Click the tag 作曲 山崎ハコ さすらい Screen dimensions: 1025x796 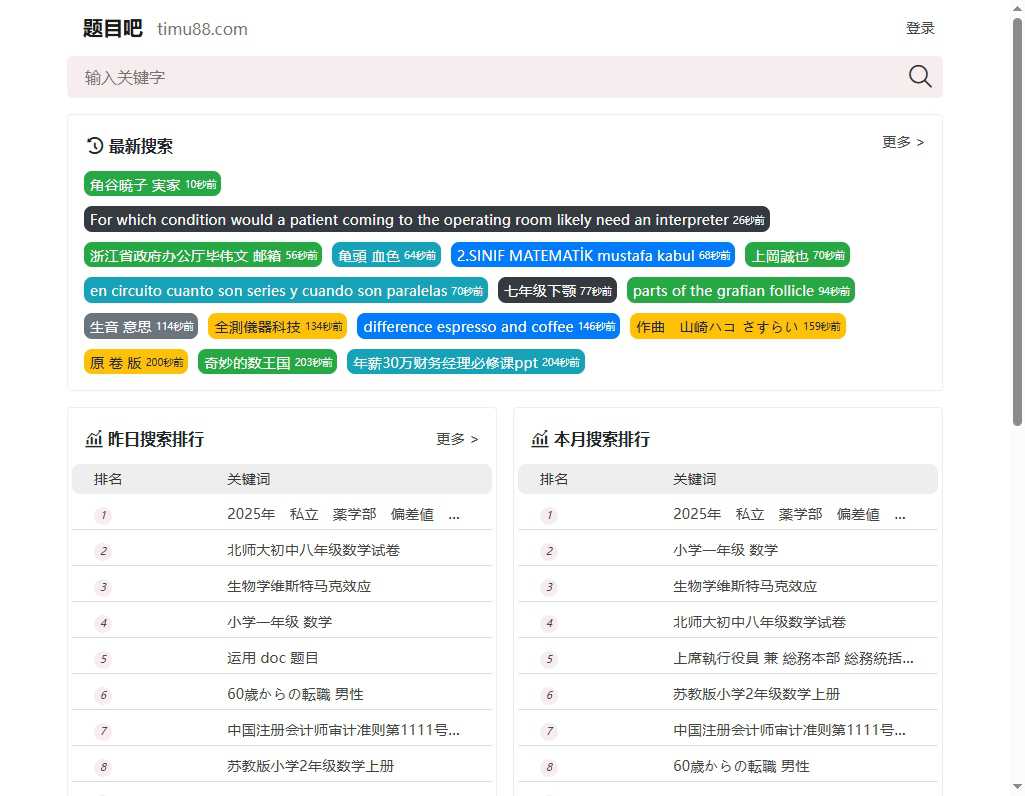pos(738,326)
